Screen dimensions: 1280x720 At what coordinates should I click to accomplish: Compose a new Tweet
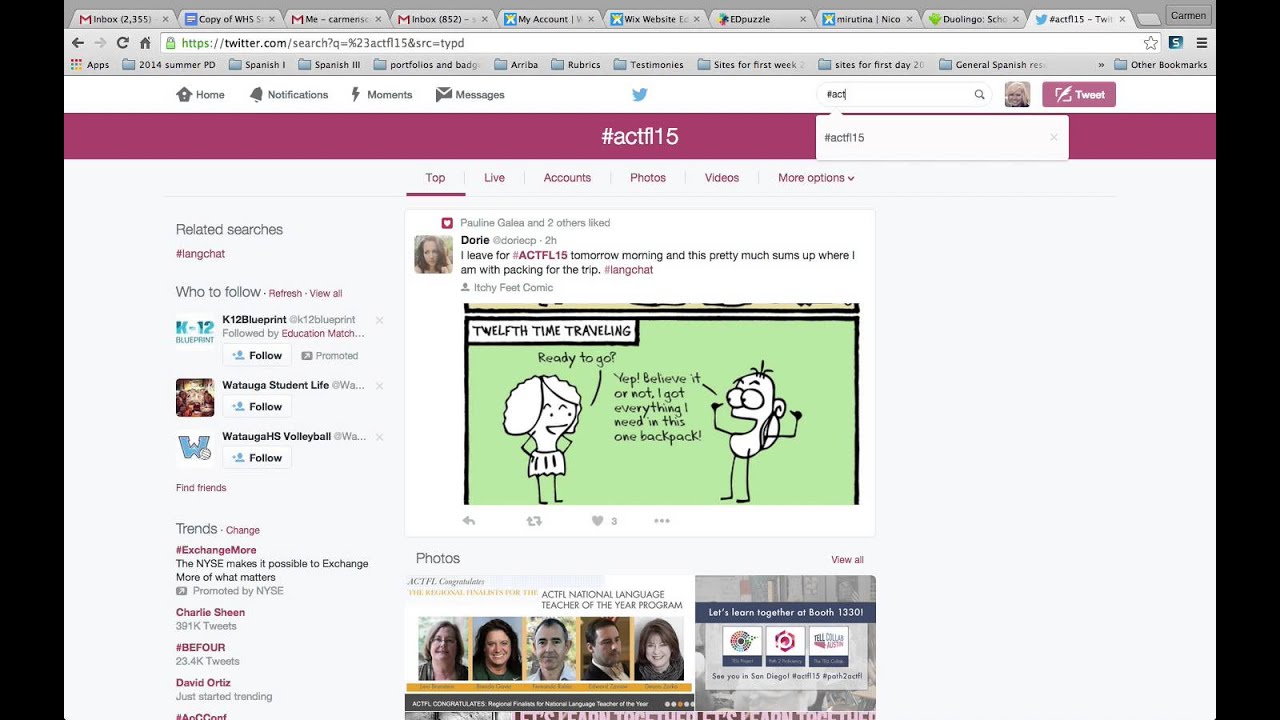1079,95
